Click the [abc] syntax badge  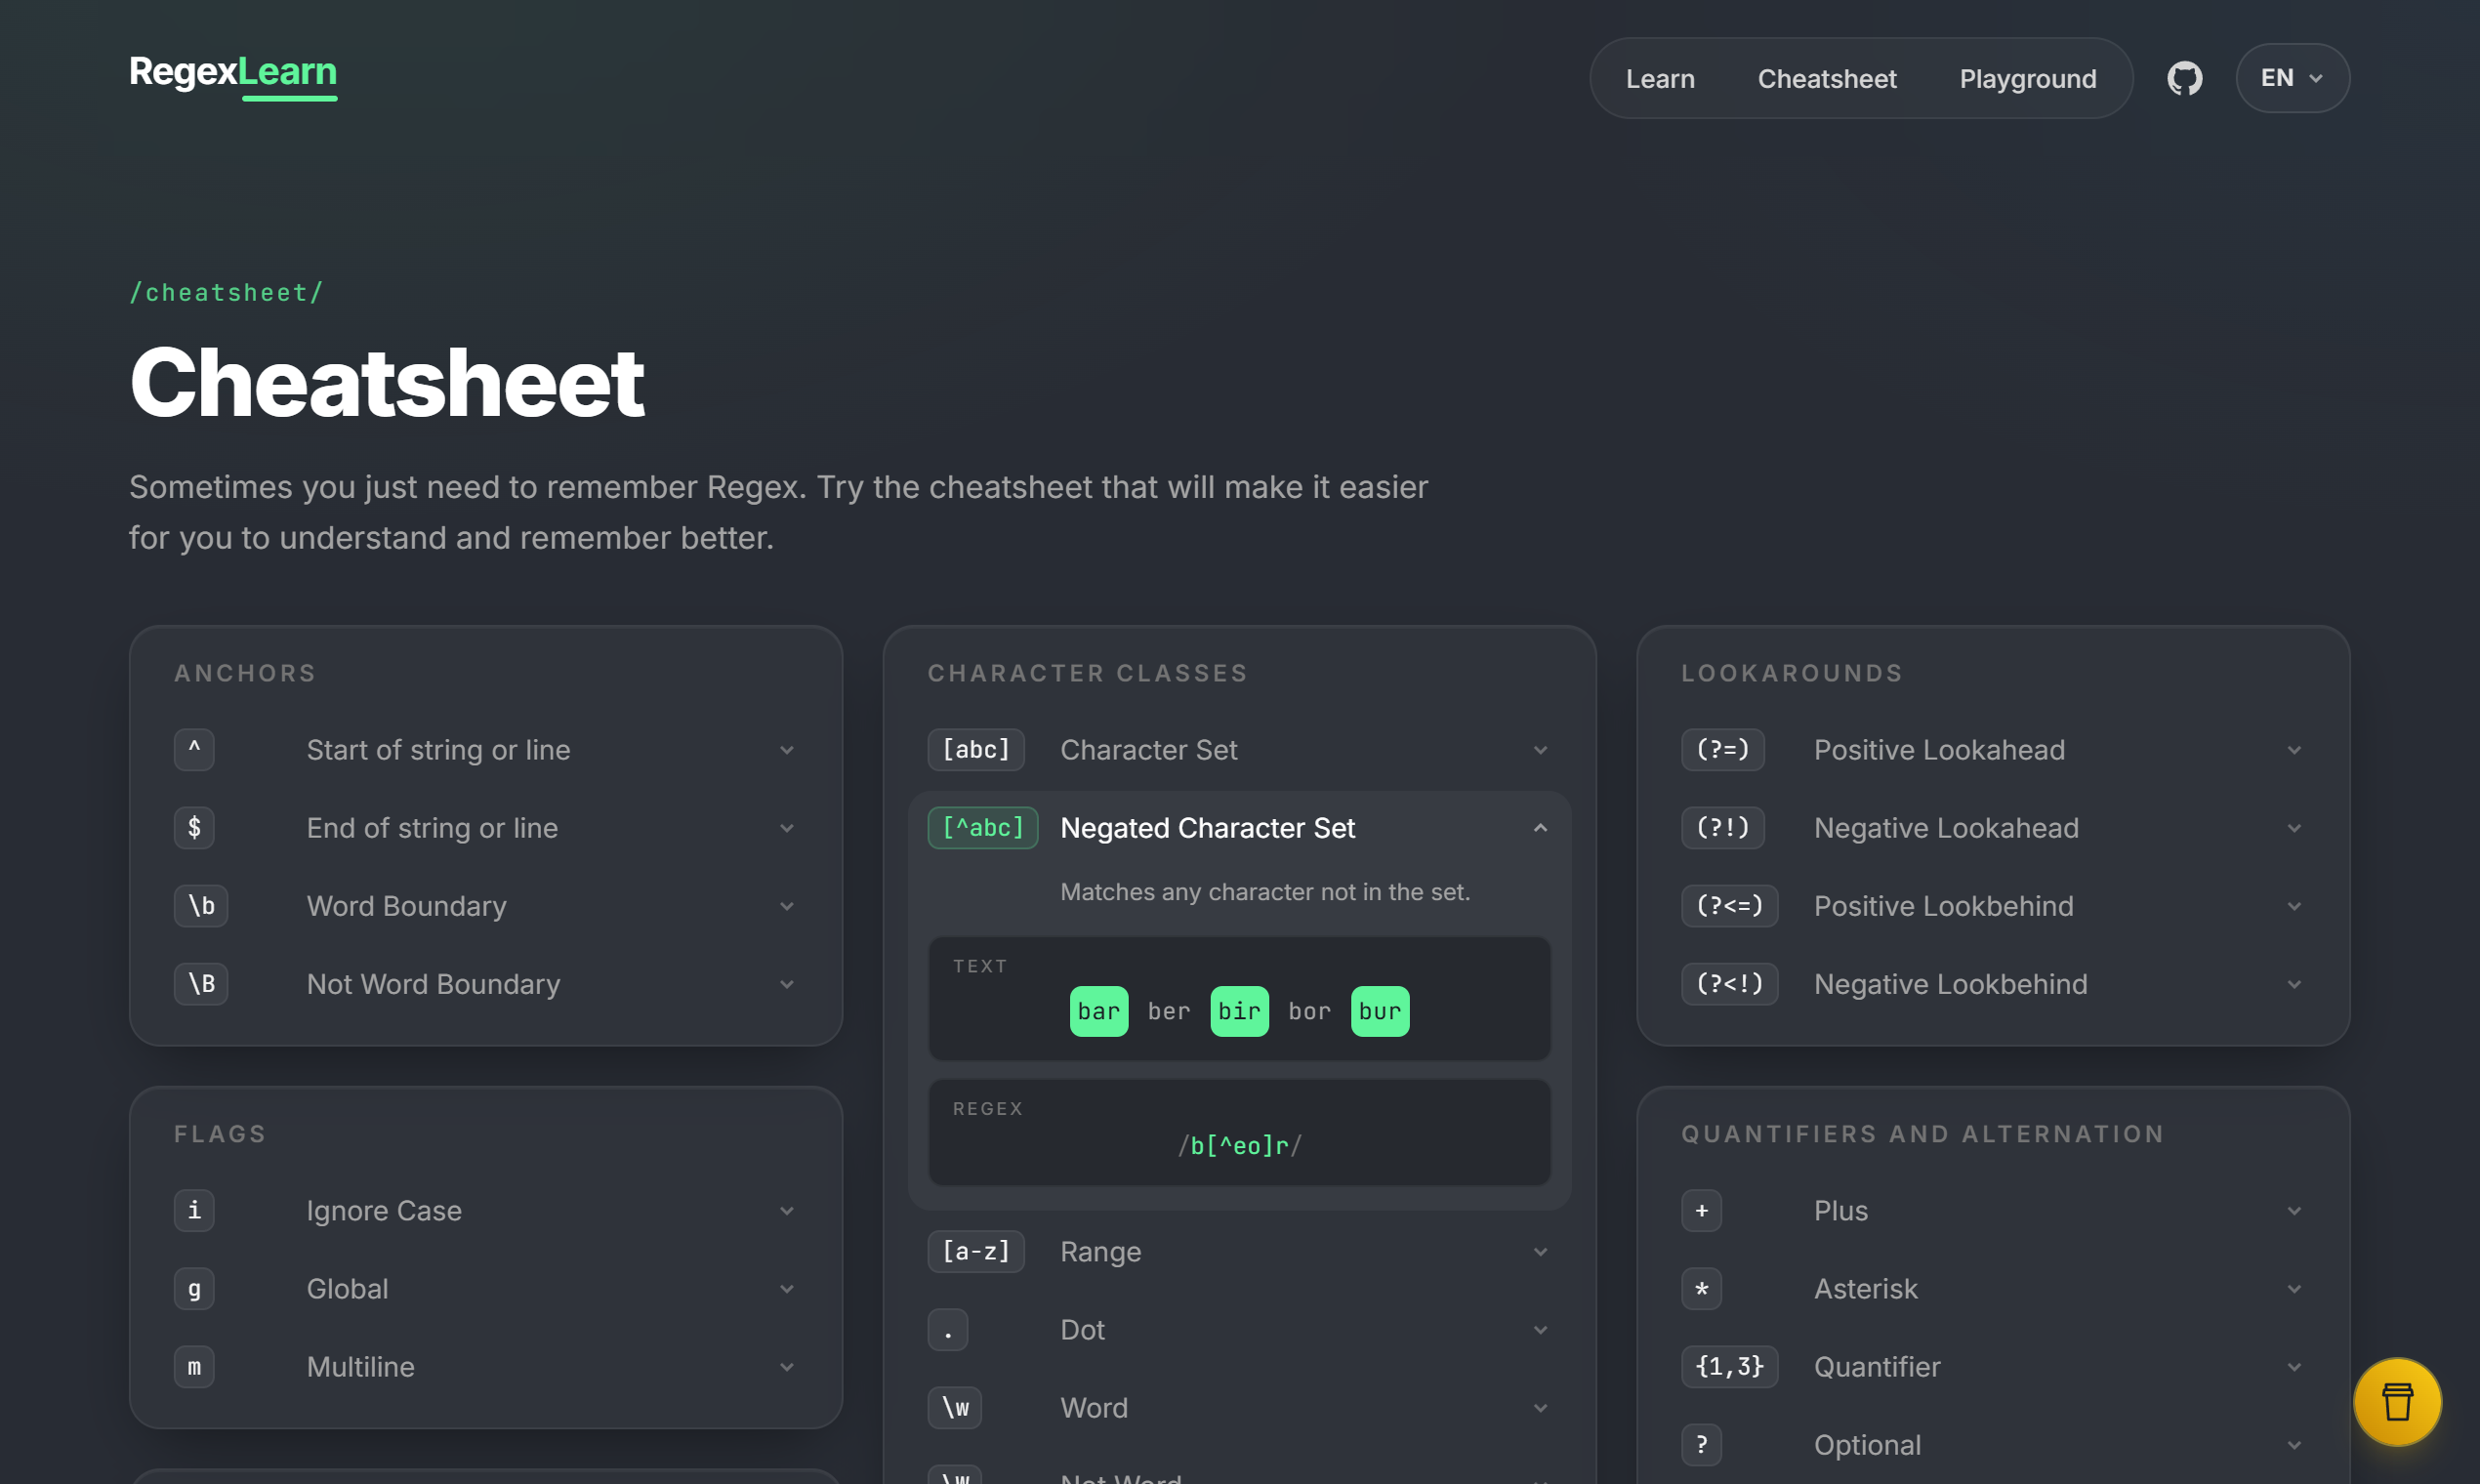pos(976,750)
